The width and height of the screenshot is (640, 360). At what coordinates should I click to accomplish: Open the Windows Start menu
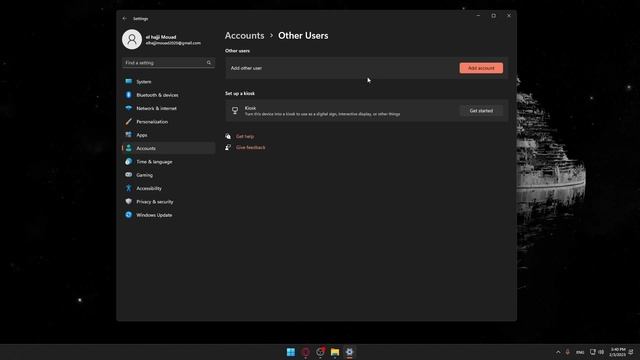291,352
